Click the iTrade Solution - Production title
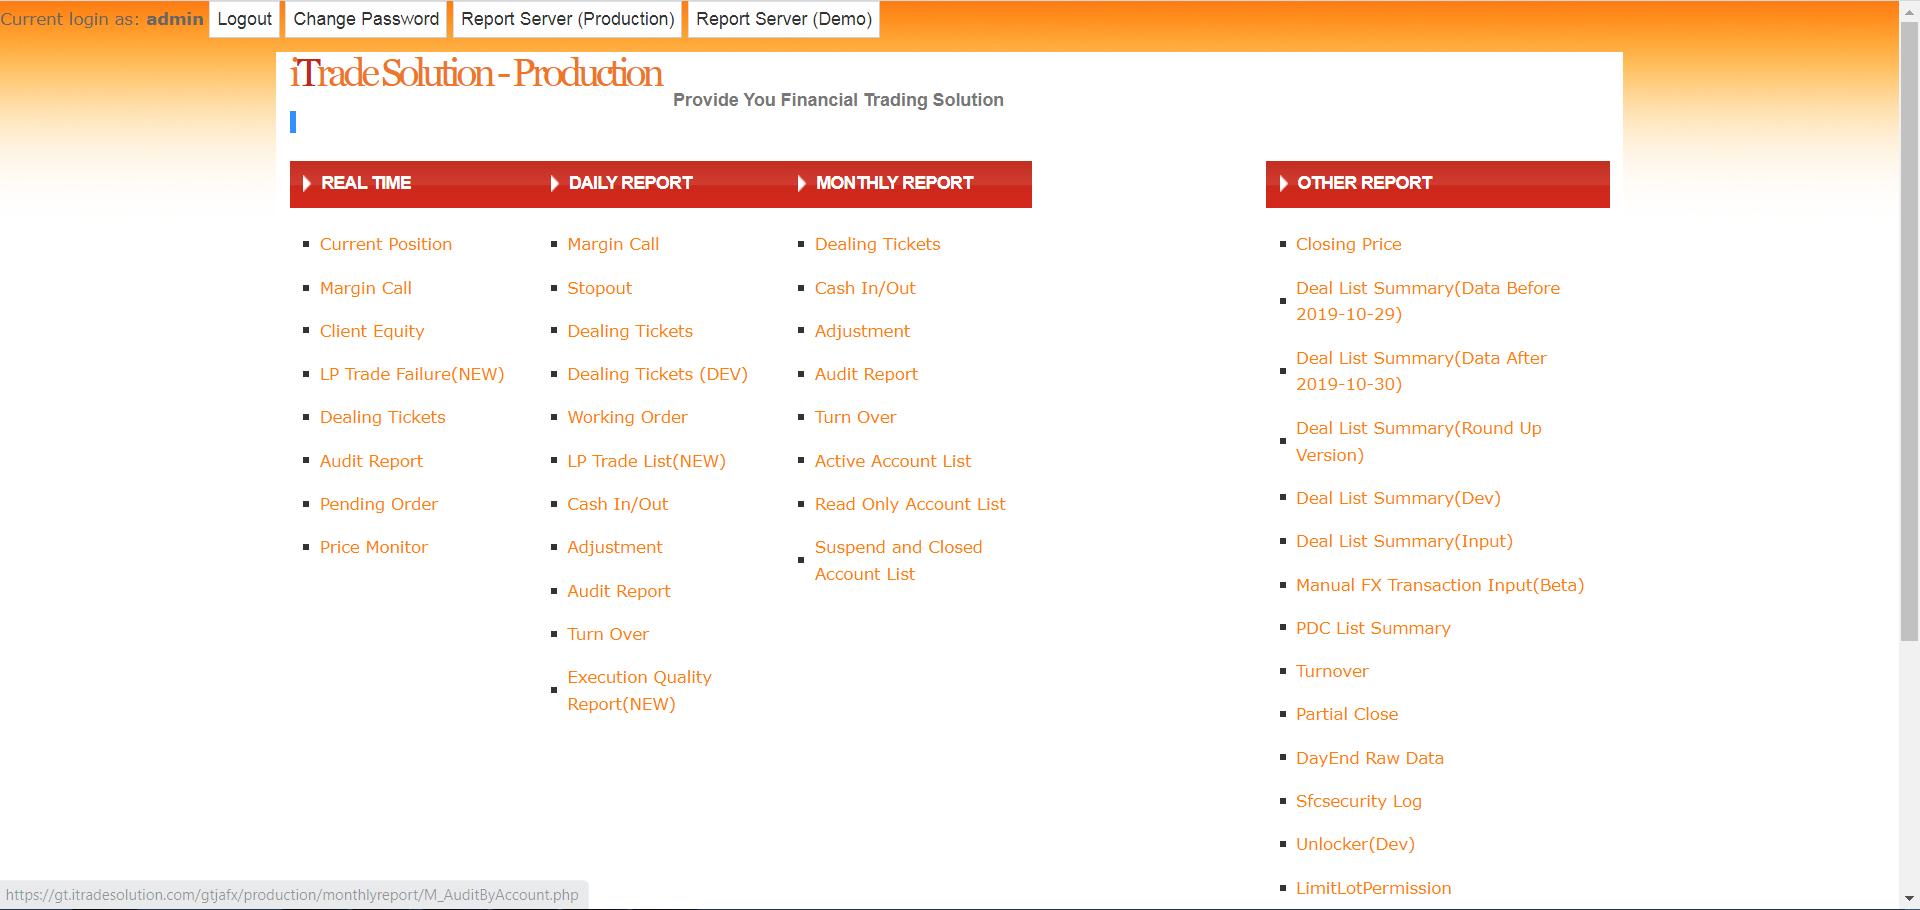The image size is (1920, 910). 476,73
